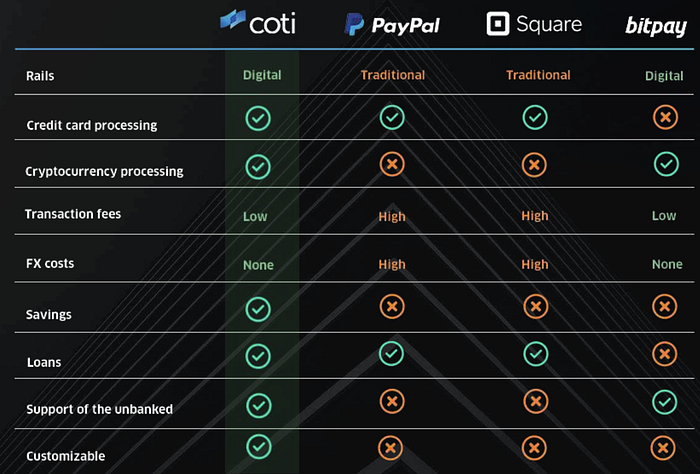Click the bitpay logo in the header

[656, 25]
